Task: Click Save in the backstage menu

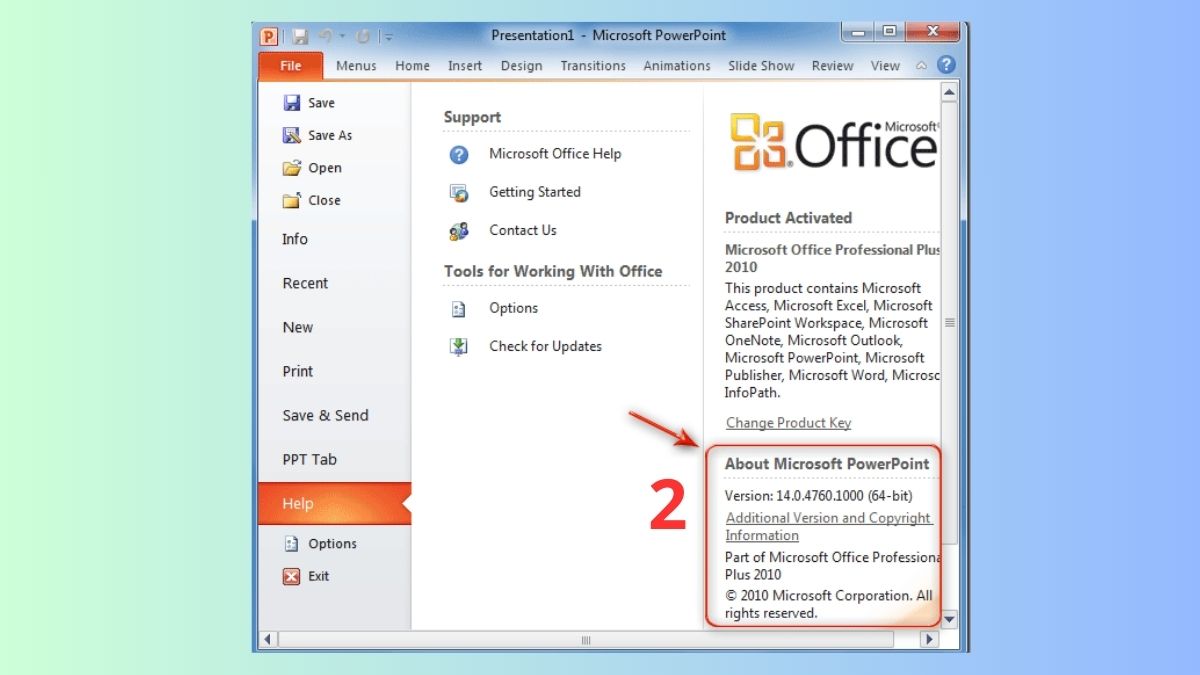Action: 321,103
